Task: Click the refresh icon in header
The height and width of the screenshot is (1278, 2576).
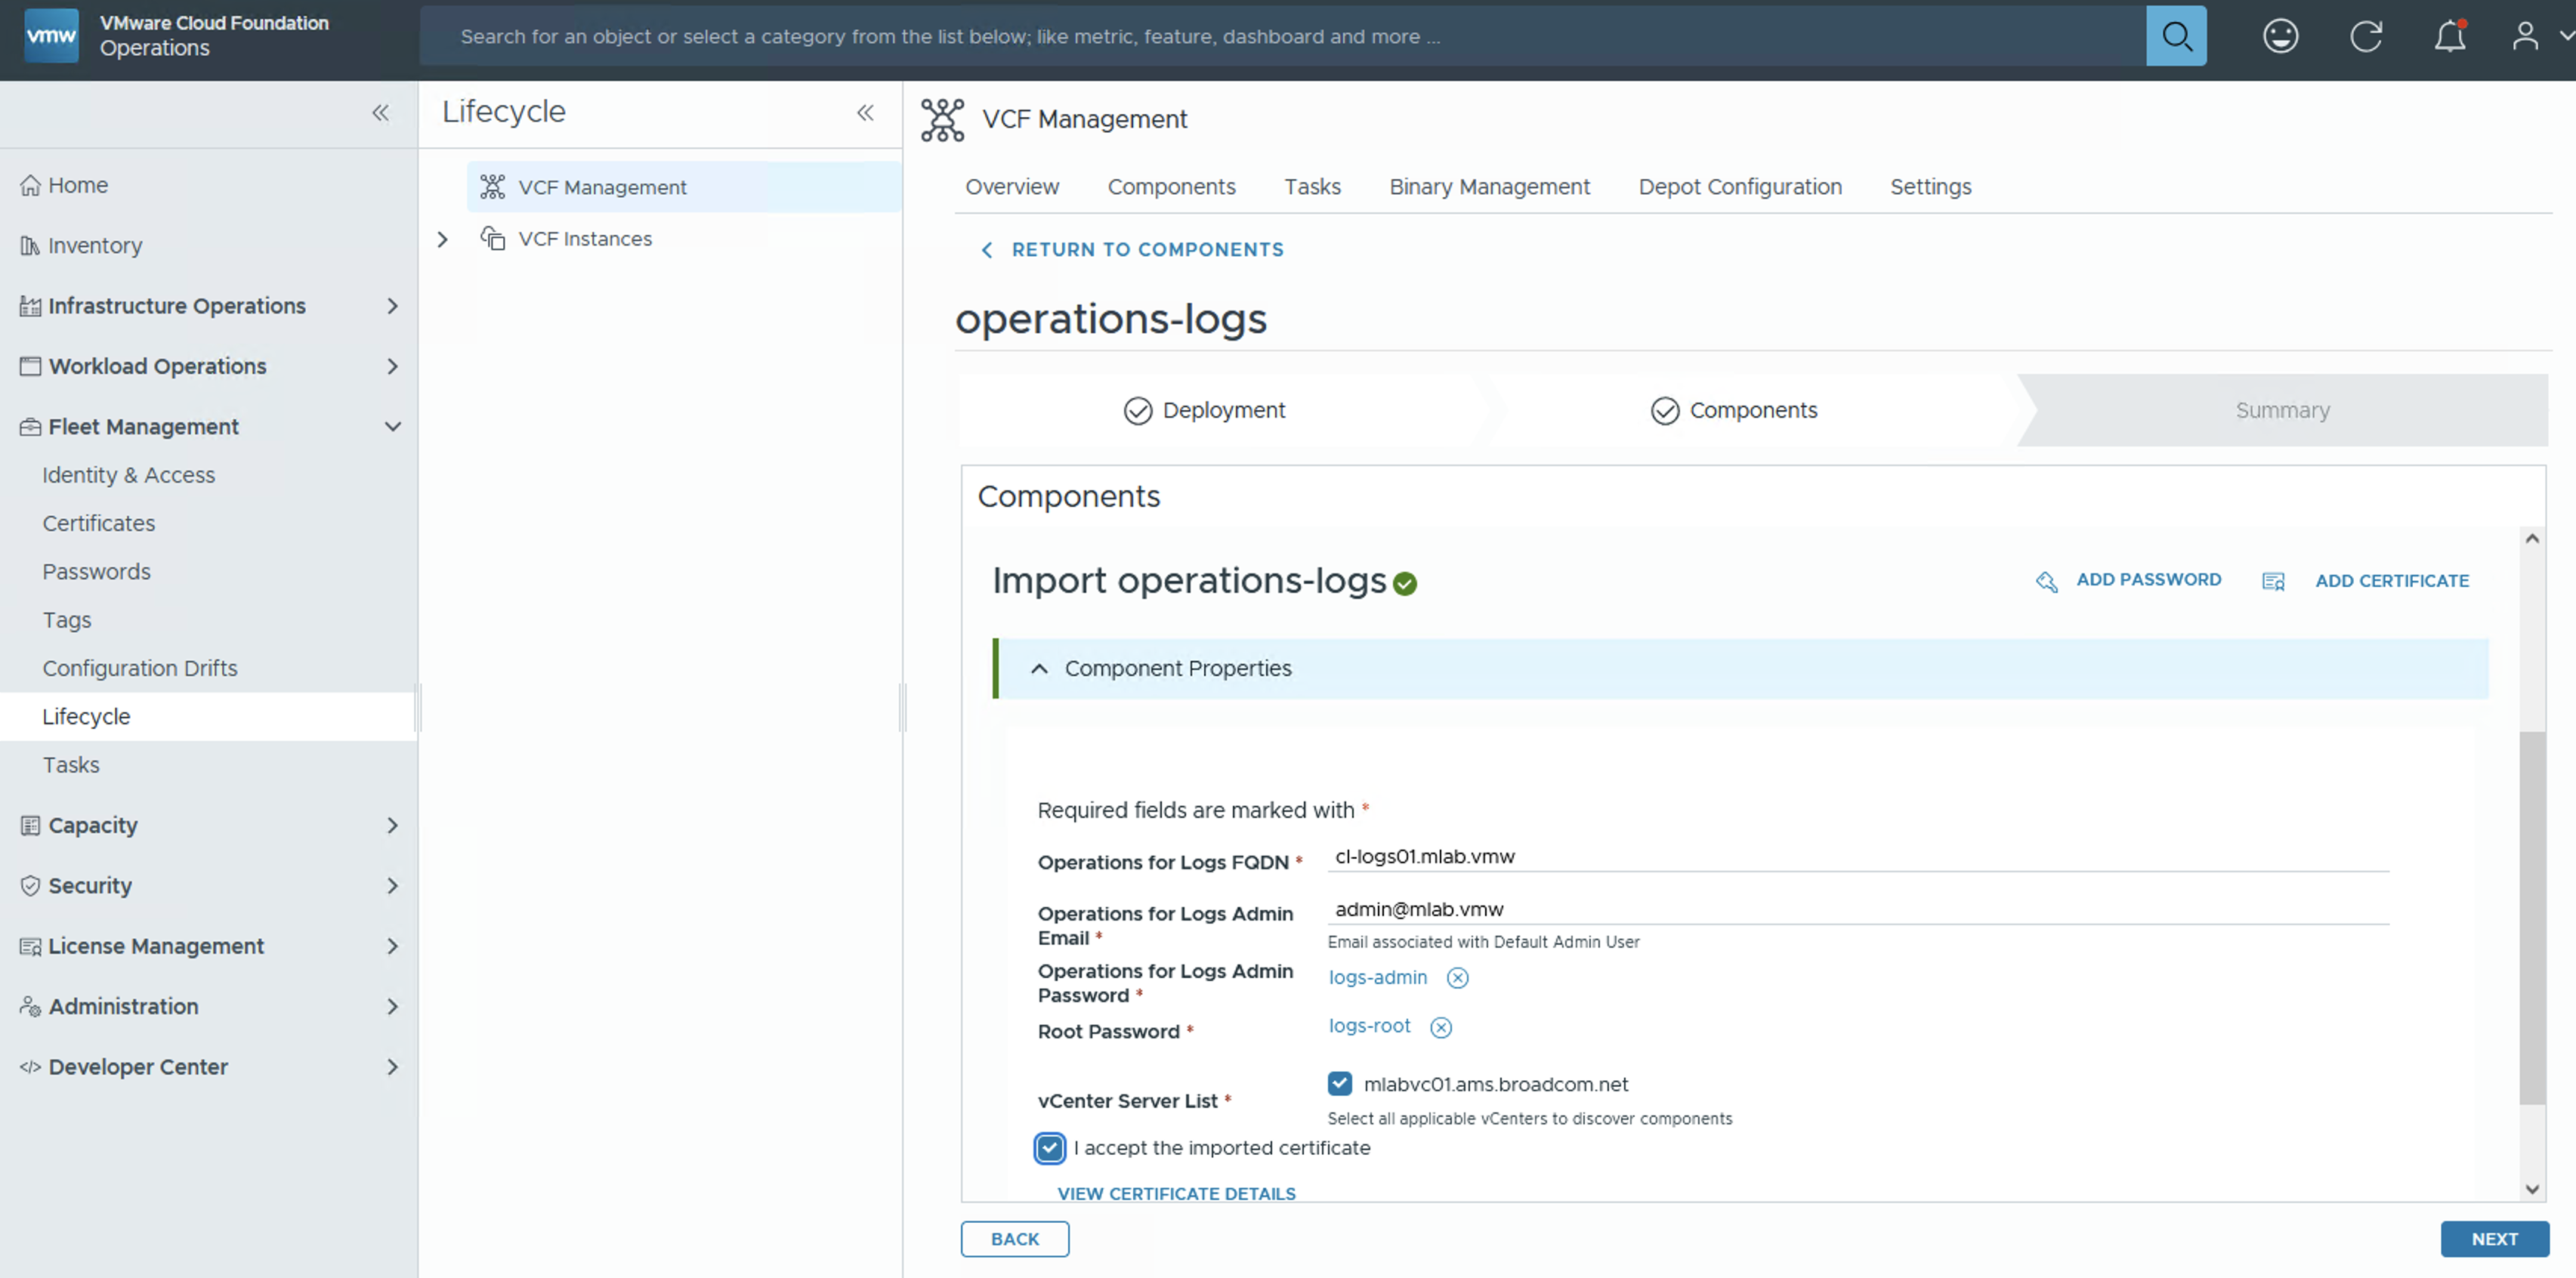Action: (x=2365, y=37)
